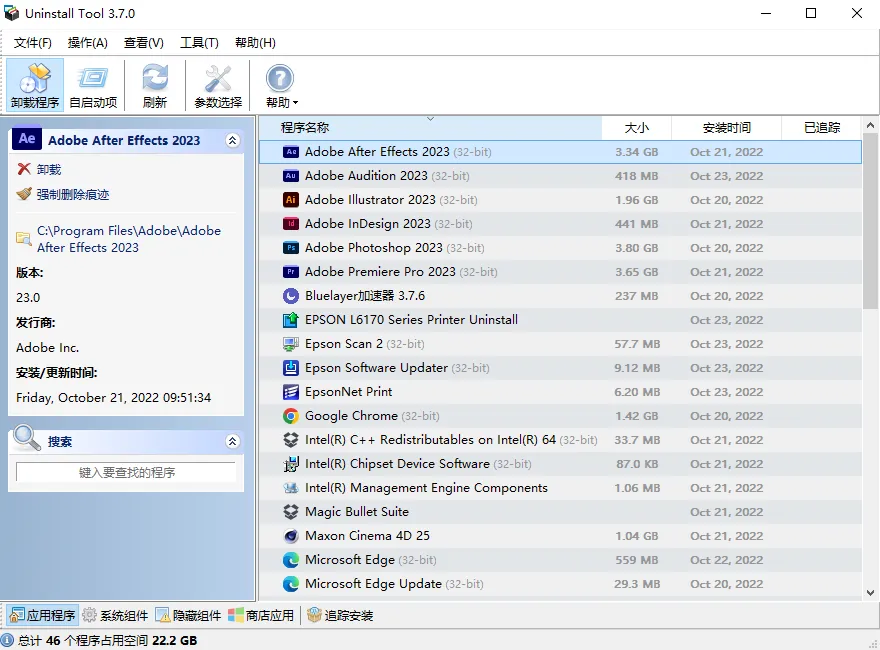Switch to the 隐藏组件 tab
This screenshot has height=650, width=880.
(189, 616)
